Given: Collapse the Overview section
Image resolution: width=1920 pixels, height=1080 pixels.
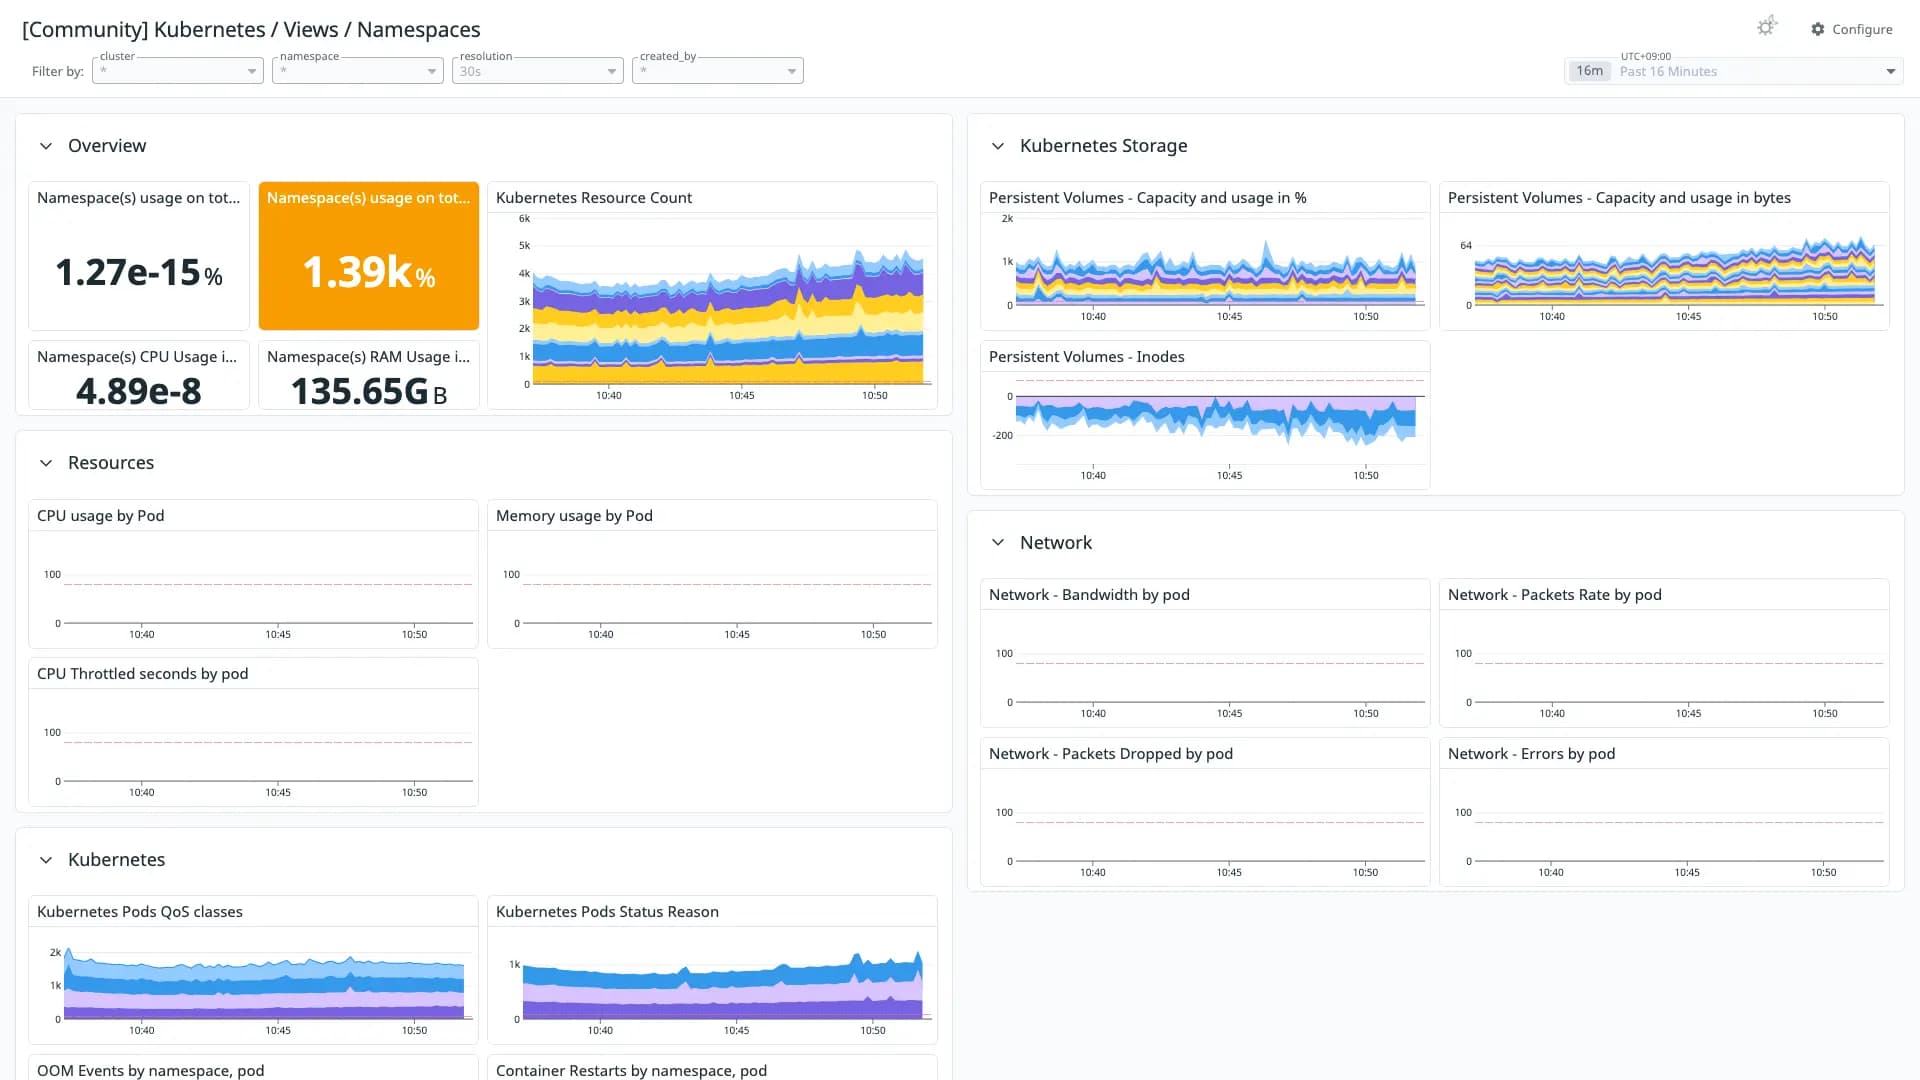Looking at the screenshot, I should [46, 146].
